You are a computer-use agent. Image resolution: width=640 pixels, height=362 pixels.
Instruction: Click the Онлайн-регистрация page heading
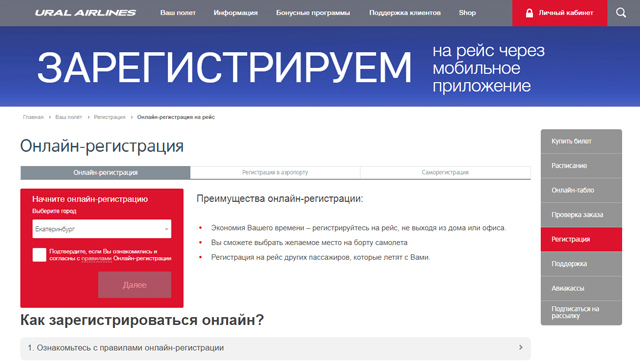coord(102,146)
